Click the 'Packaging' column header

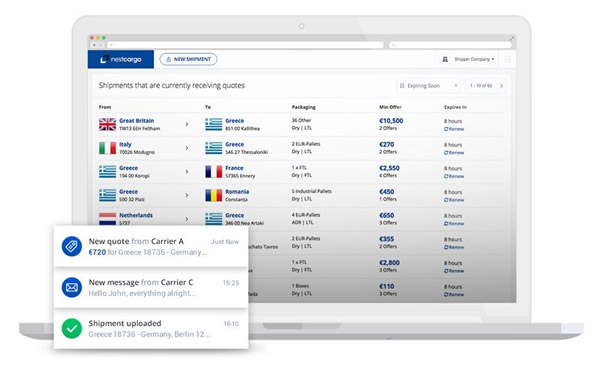303,107
